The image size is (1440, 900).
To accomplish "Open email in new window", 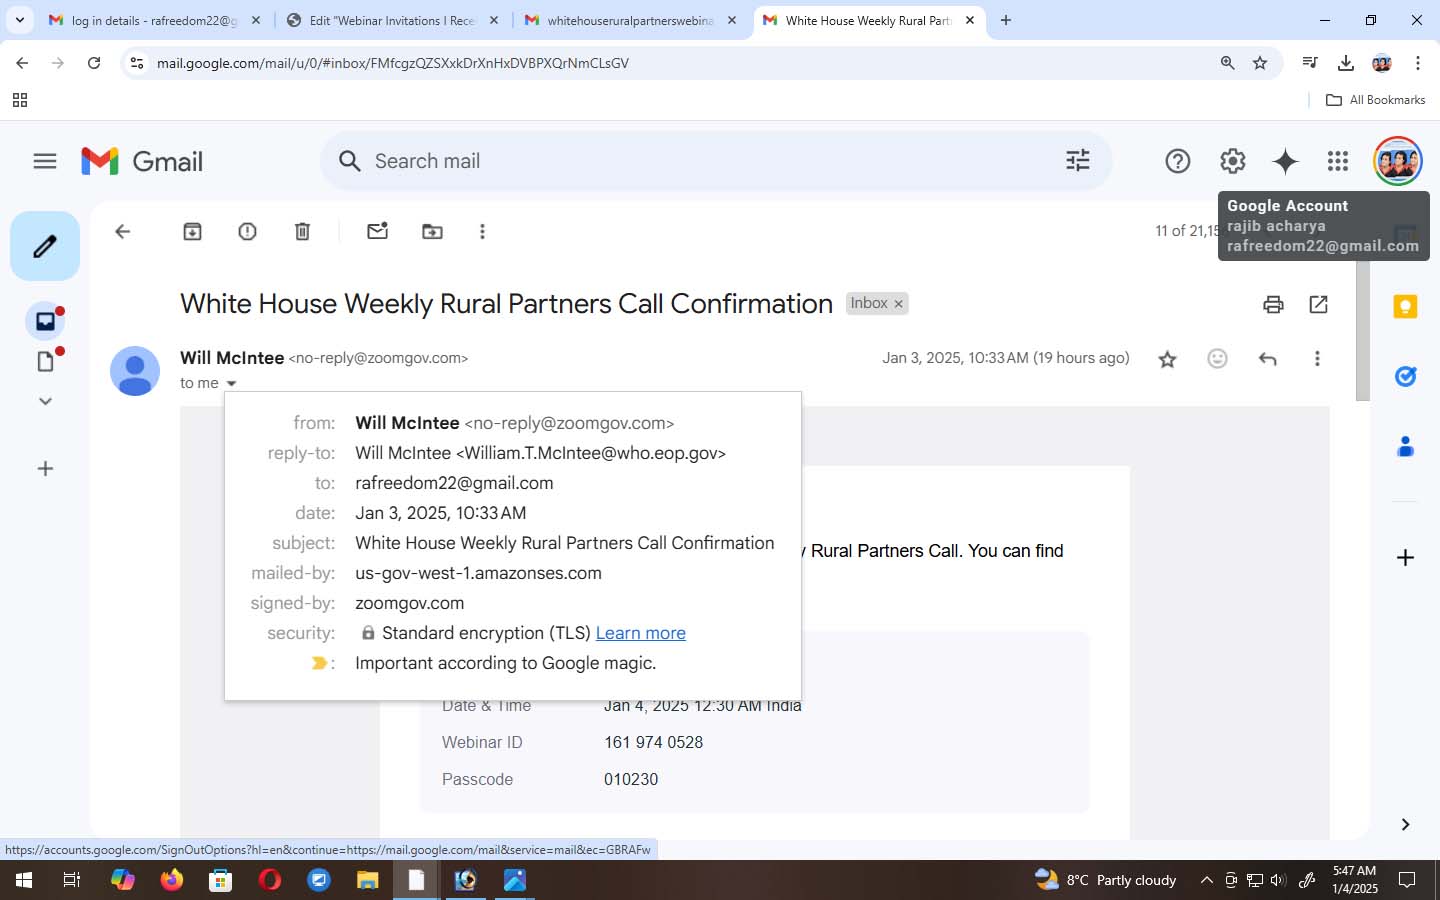I will [1319, 304].
